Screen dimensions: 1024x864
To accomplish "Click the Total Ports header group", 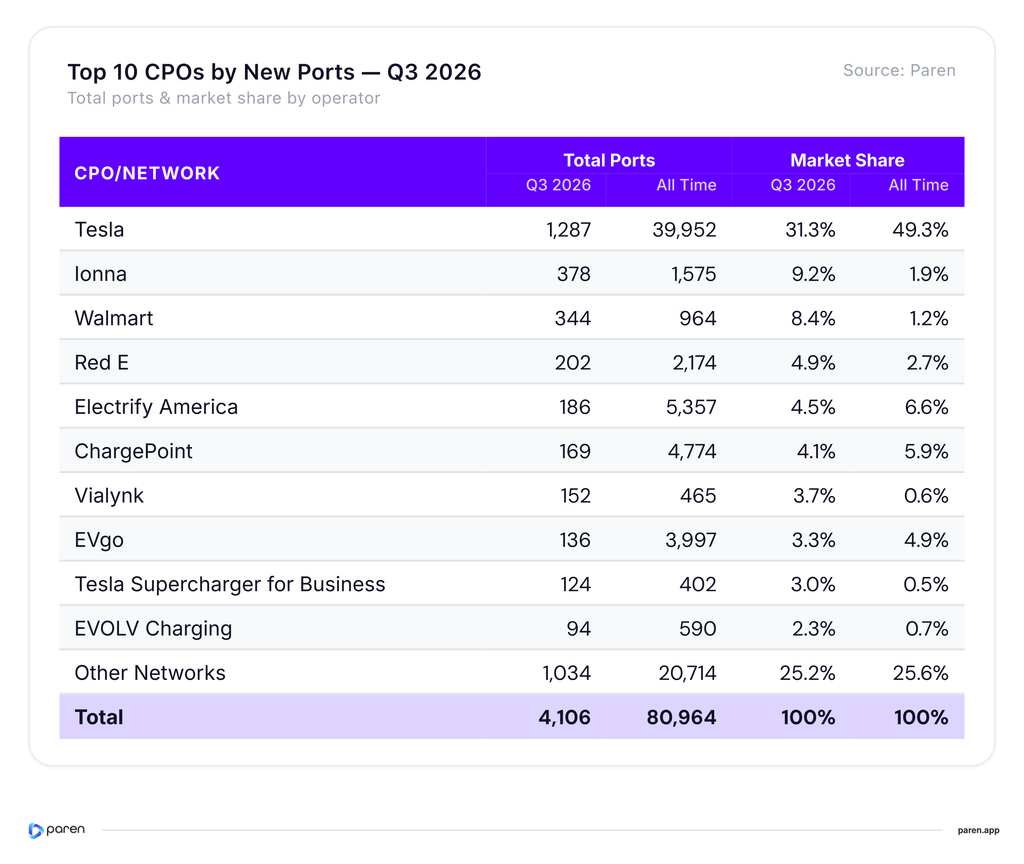I will click(609, 160).
